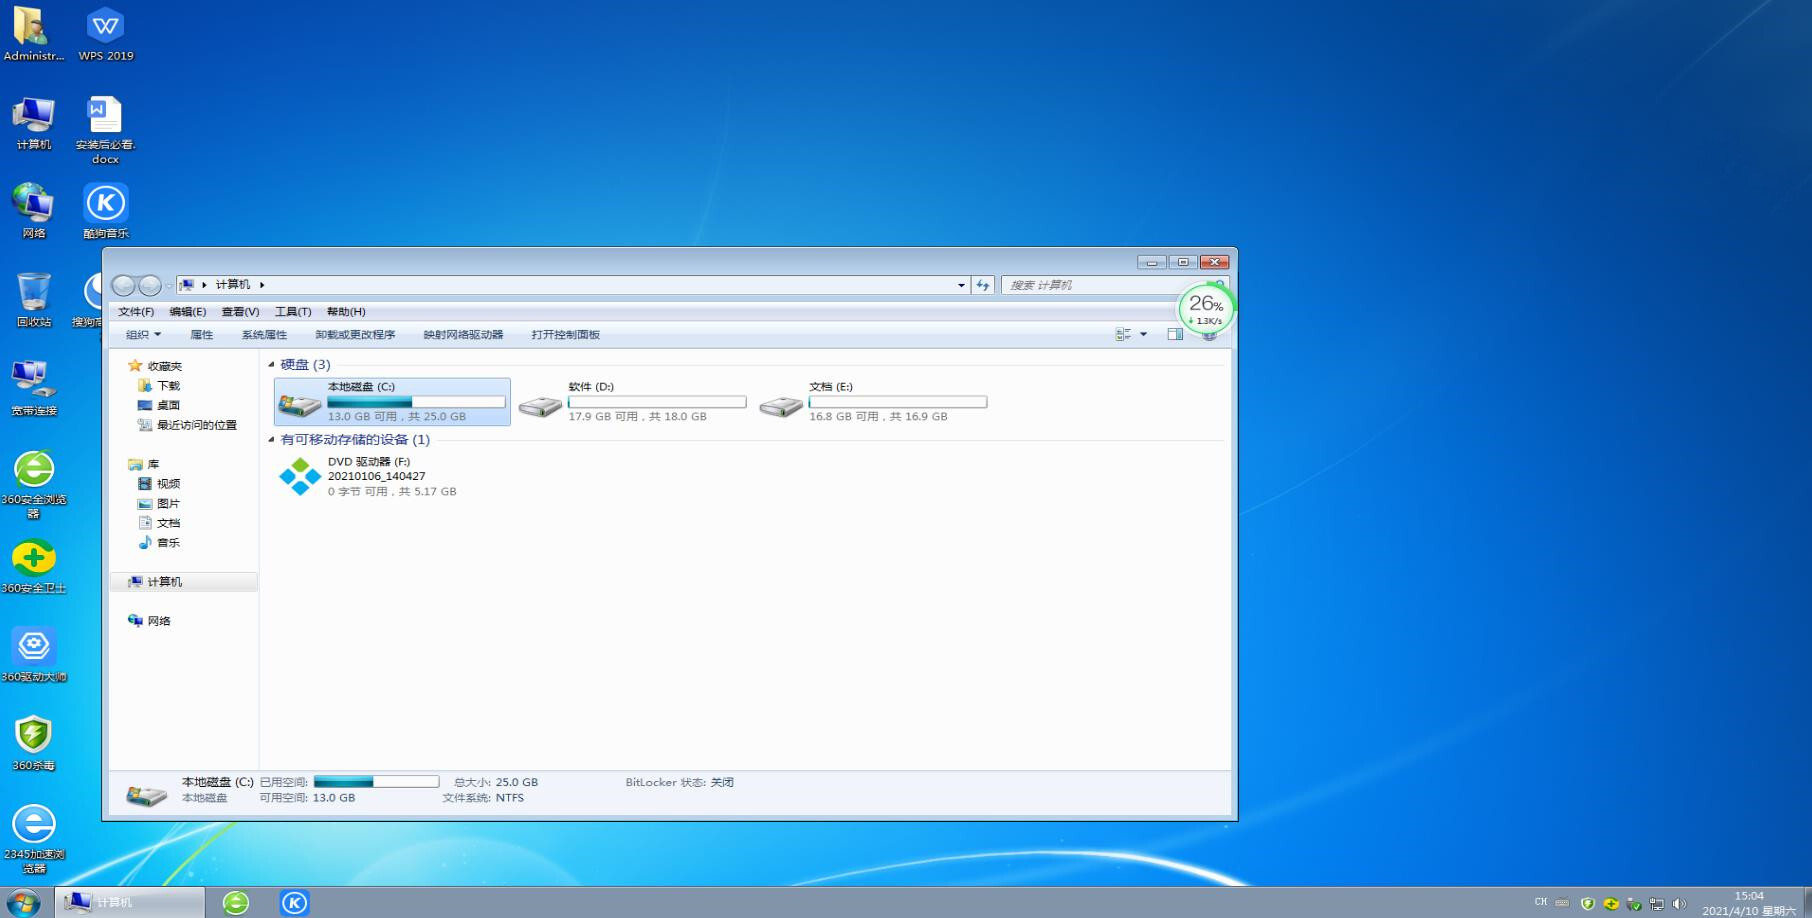Image resolution: width=1812 pixels, height=918 pixels.
Task: Open the view options dropdown arrow
Action: pyautogui.click(x=1143, y=334)
